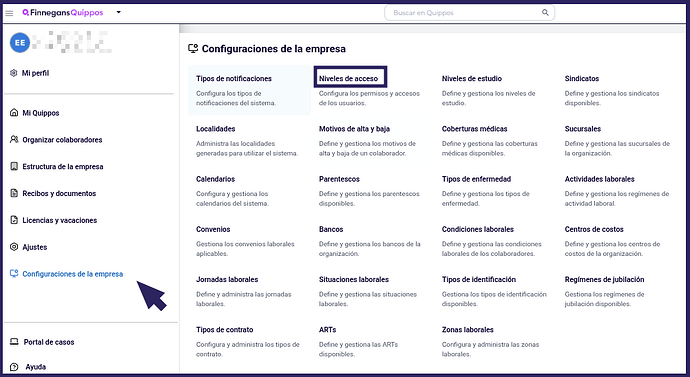Click the Mi Quippos home icon
This screenshot has height=377, width=690.
14,113
